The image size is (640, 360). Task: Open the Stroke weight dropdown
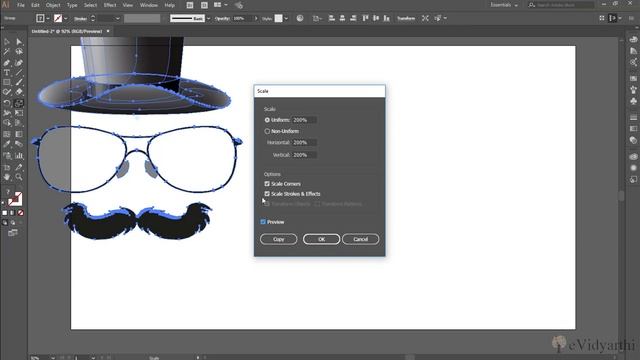point(118,18)
